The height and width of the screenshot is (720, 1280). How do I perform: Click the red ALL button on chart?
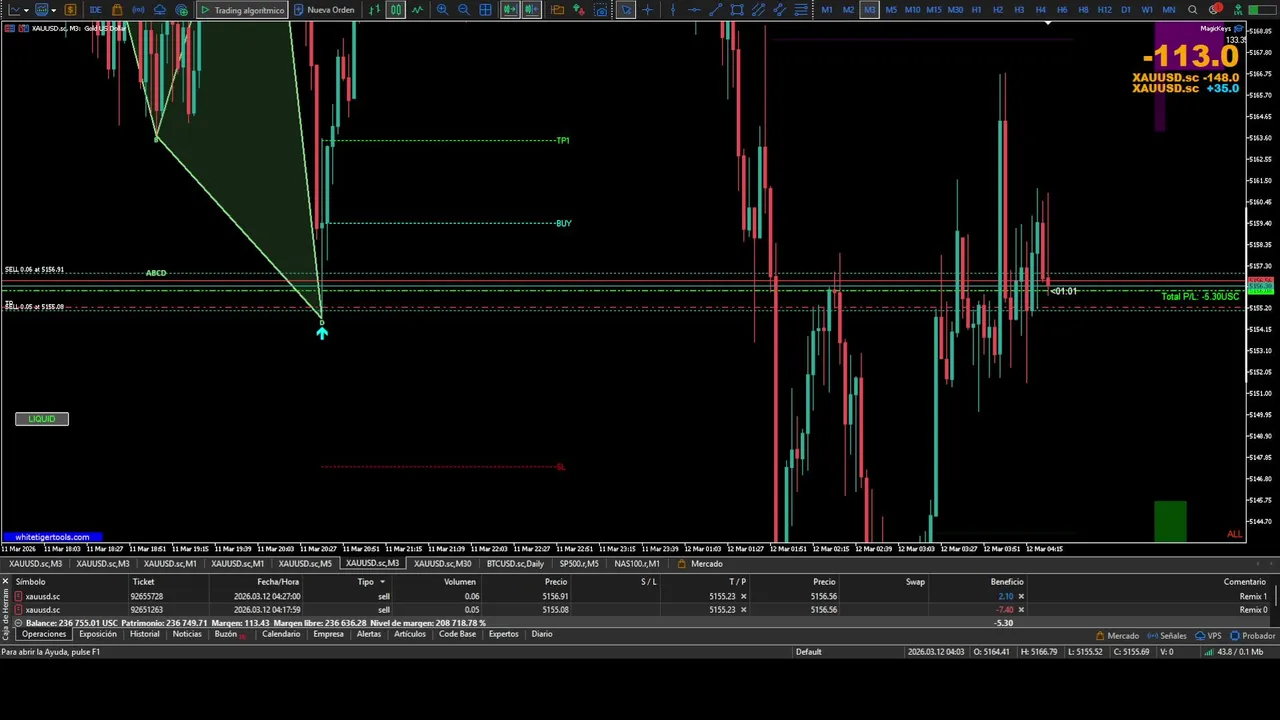point(1234,534)
